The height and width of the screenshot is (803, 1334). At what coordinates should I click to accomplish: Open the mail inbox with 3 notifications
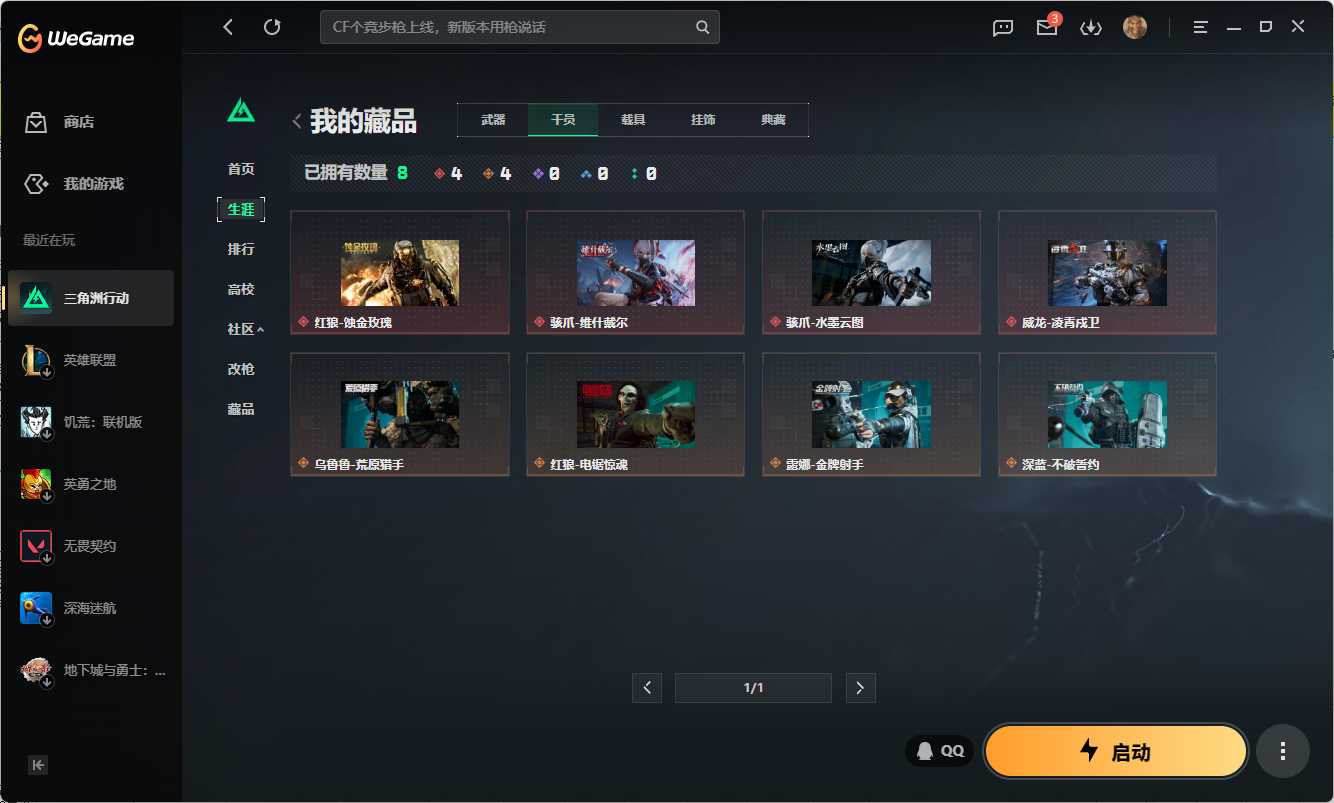(1047, 28)
